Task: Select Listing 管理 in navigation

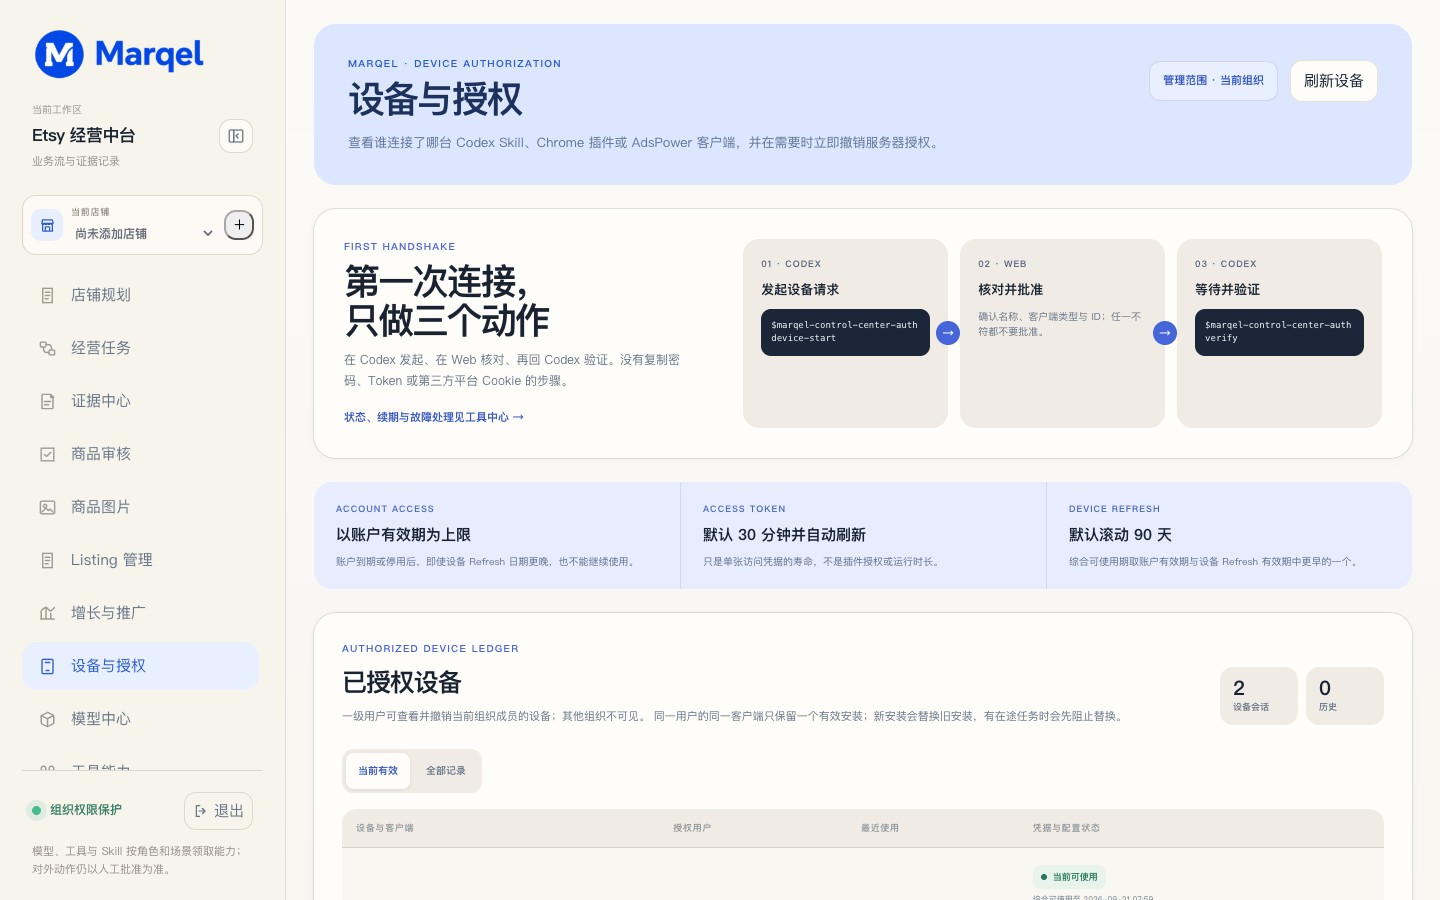Action: tap(140, 560)
